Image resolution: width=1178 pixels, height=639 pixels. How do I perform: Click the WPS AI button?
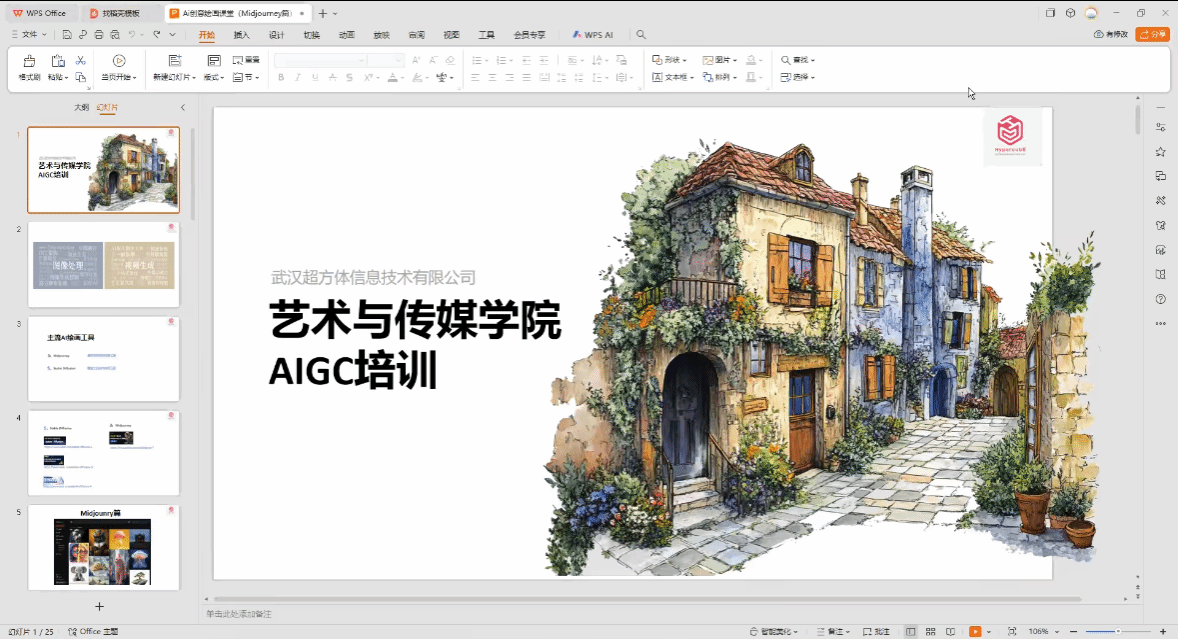pyautogui.click(x=593, y=34)
